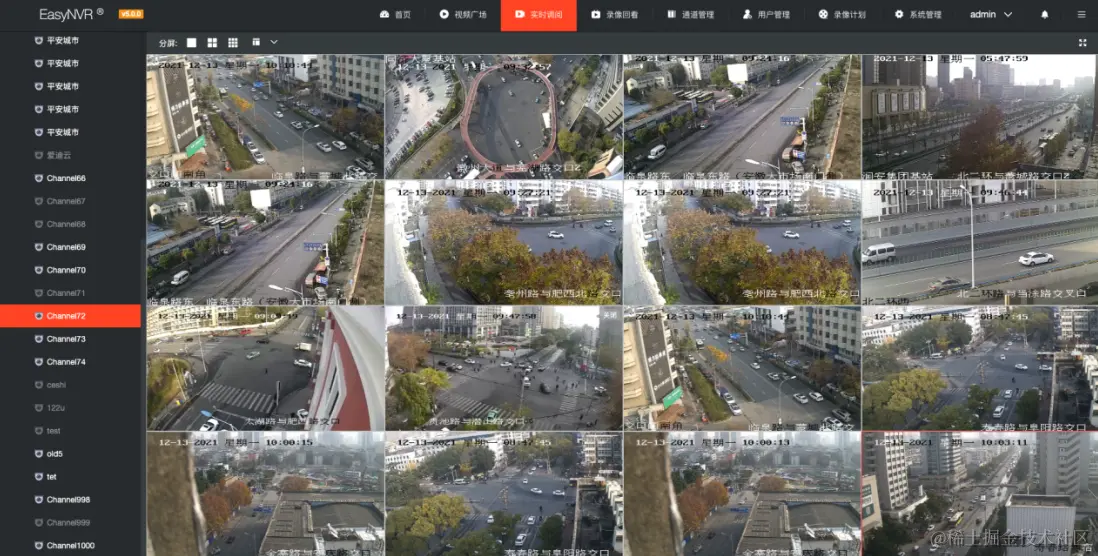The width and height of the screenshot is (1098, 556).
Task: Select the highlighted Channel72 row
Action: 70,316
